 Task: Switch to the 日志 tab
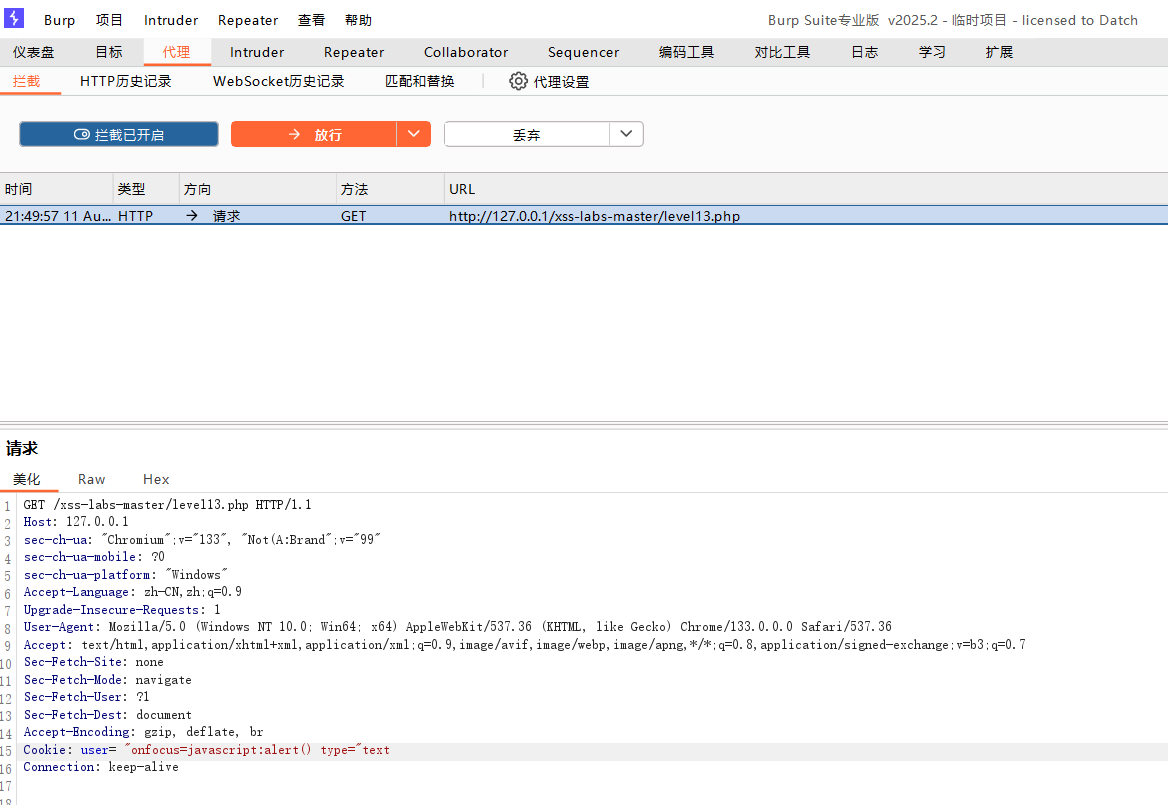click(x=865, y=52)
